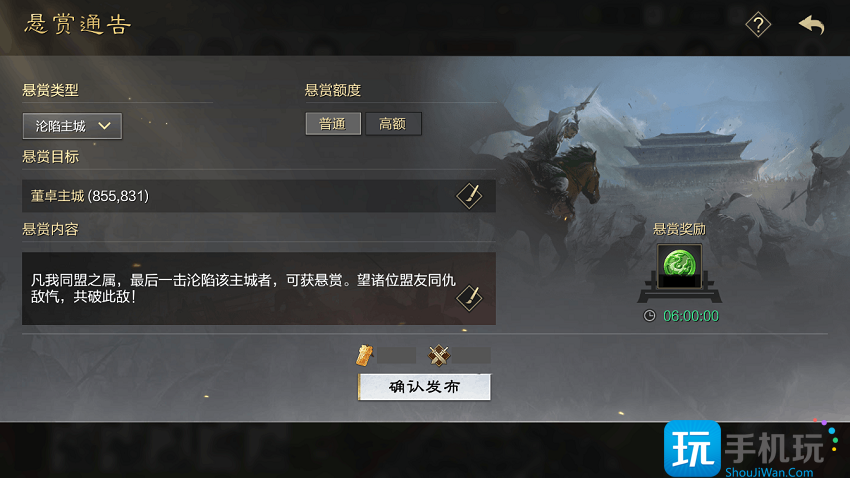
Task: Click the 悬赏类型 section heading
Action: [50, 90]
